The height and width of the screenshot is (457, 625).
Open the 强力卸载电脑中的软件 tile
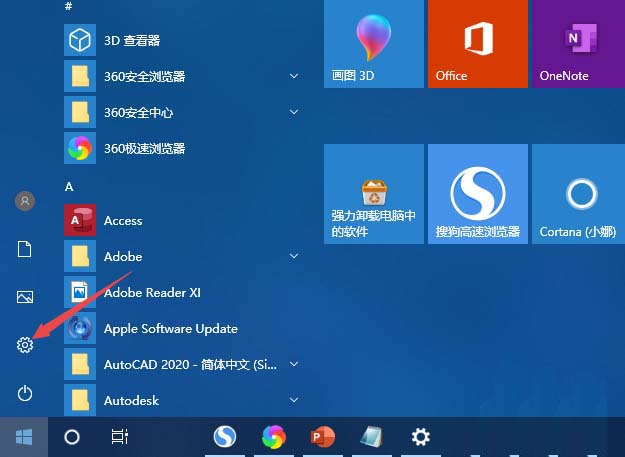tap(374, 194)
